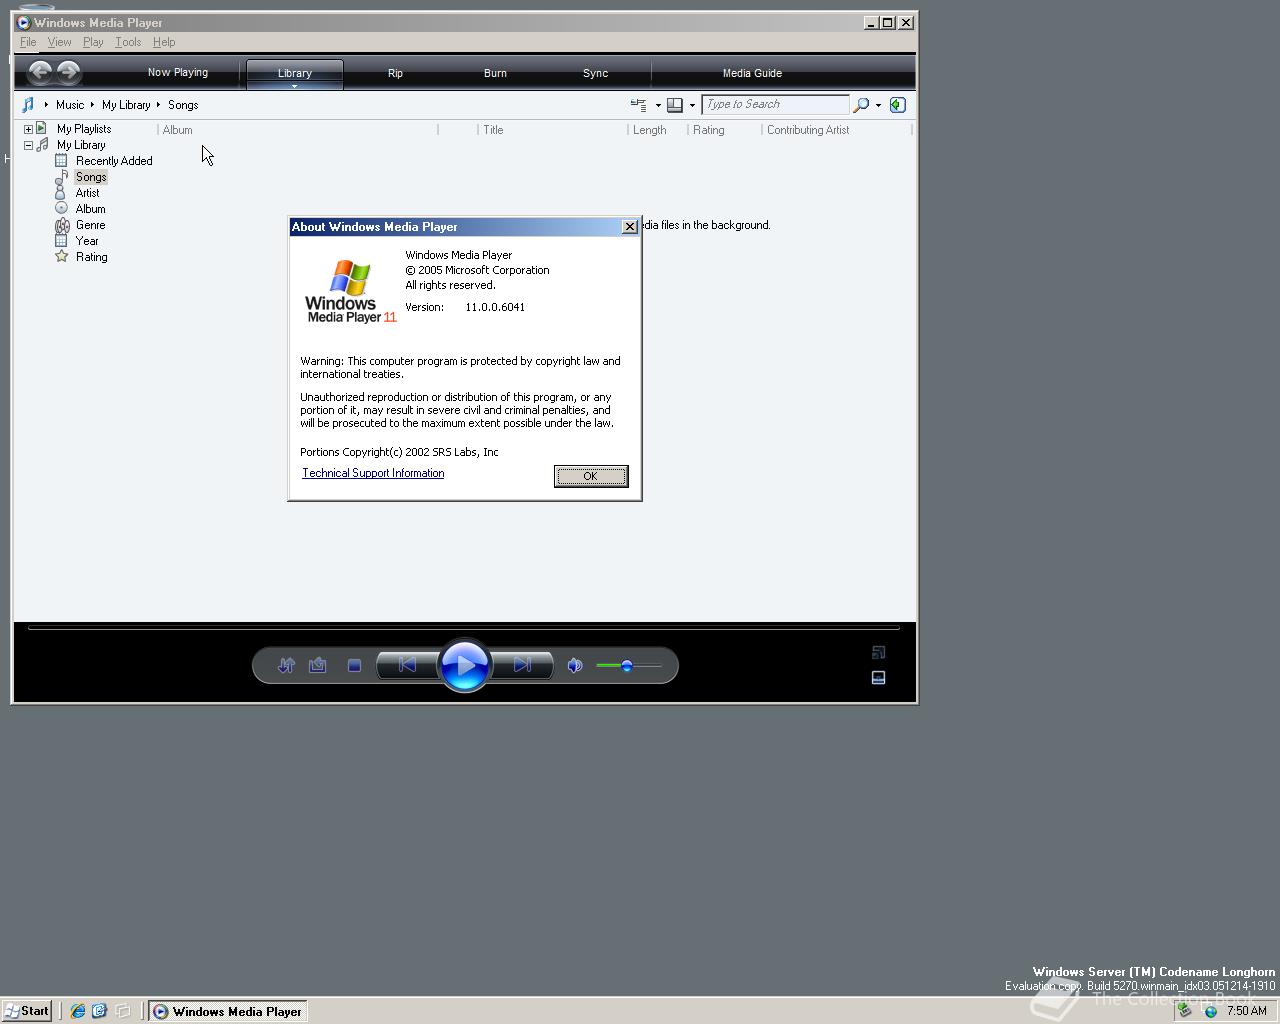The image size is (1280, 1024).
Task: Click the Forward navigation arrow button
Action: pyautogui.click(x=68, y=71)
